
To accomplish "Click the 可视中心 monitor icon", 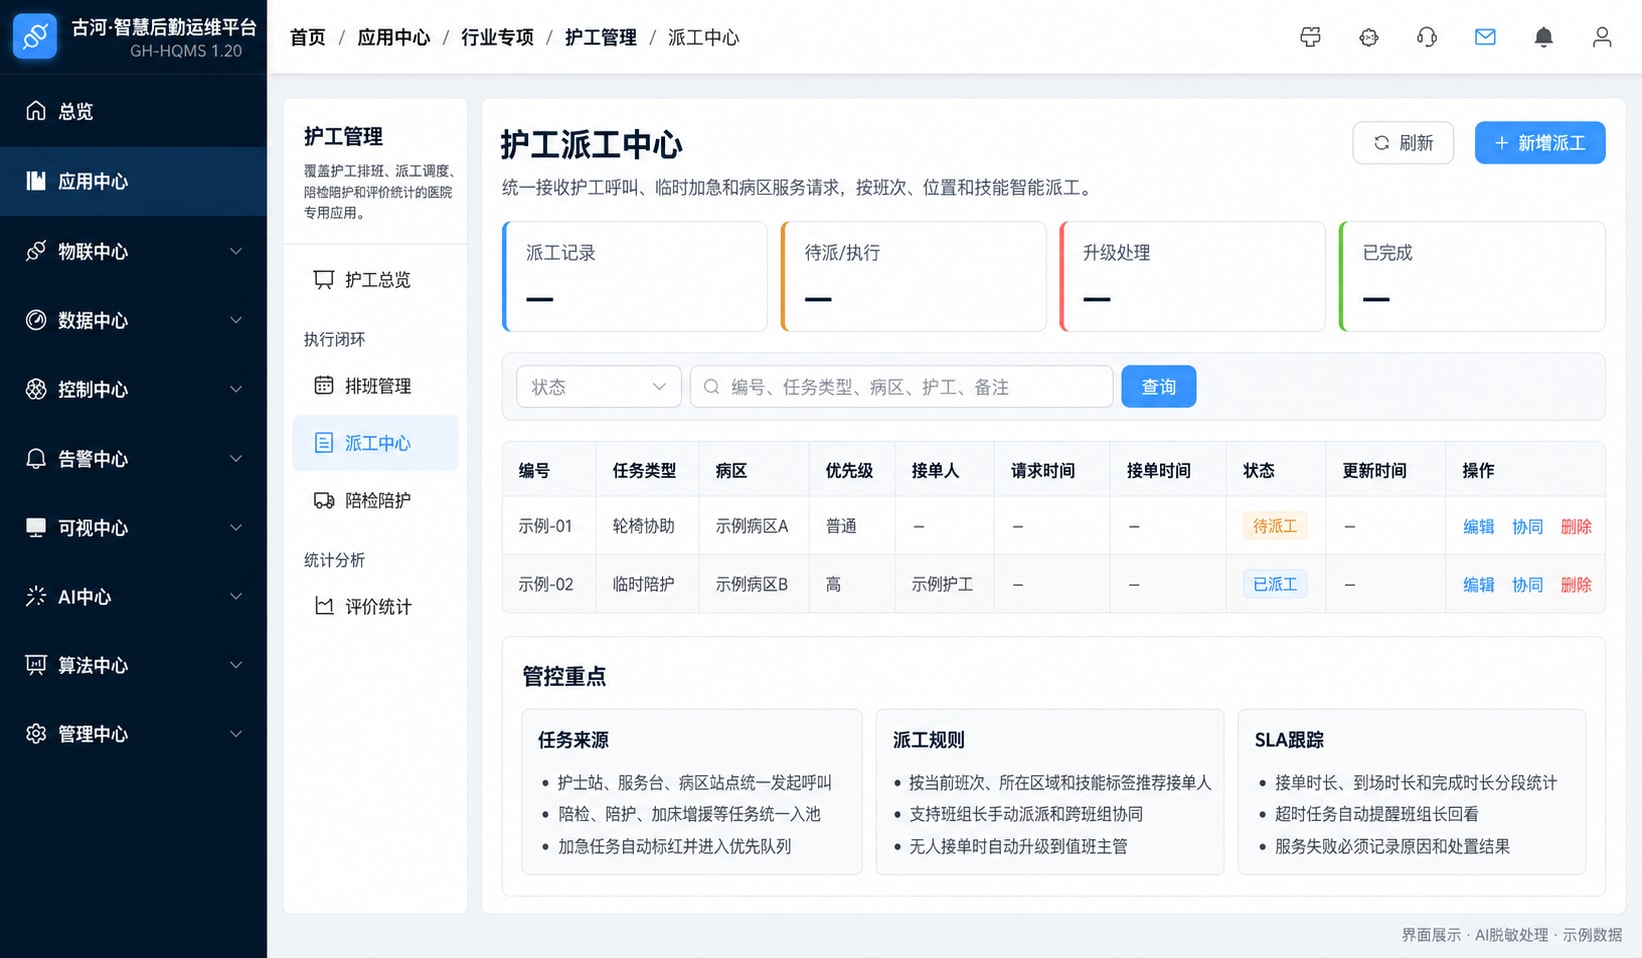I will (36, 527).
